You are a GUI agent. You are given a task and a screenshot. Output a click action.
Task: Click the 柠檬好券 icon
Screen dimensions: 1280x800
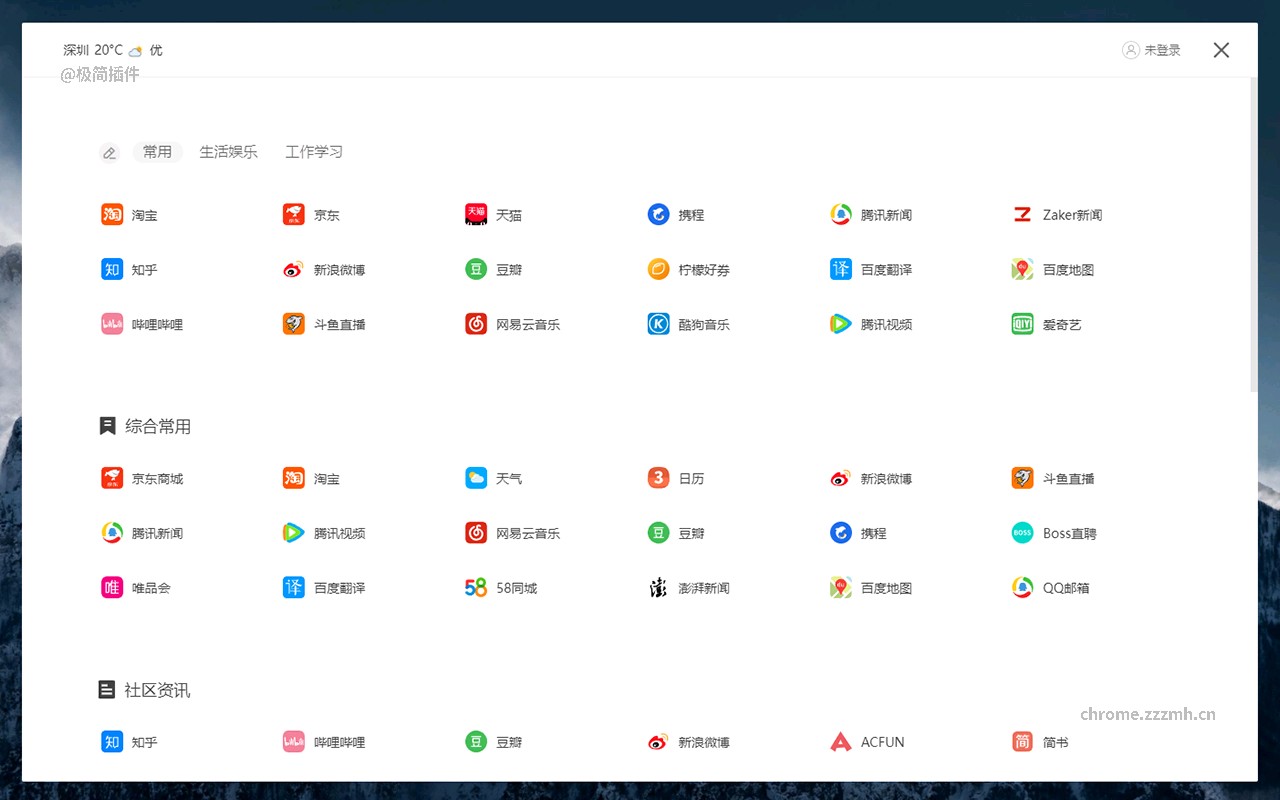[658, 269]
